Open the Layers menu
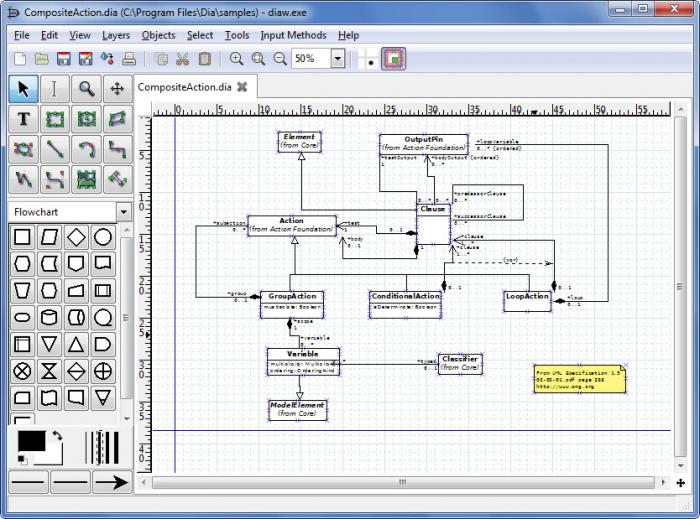 [x=116, y=35]
